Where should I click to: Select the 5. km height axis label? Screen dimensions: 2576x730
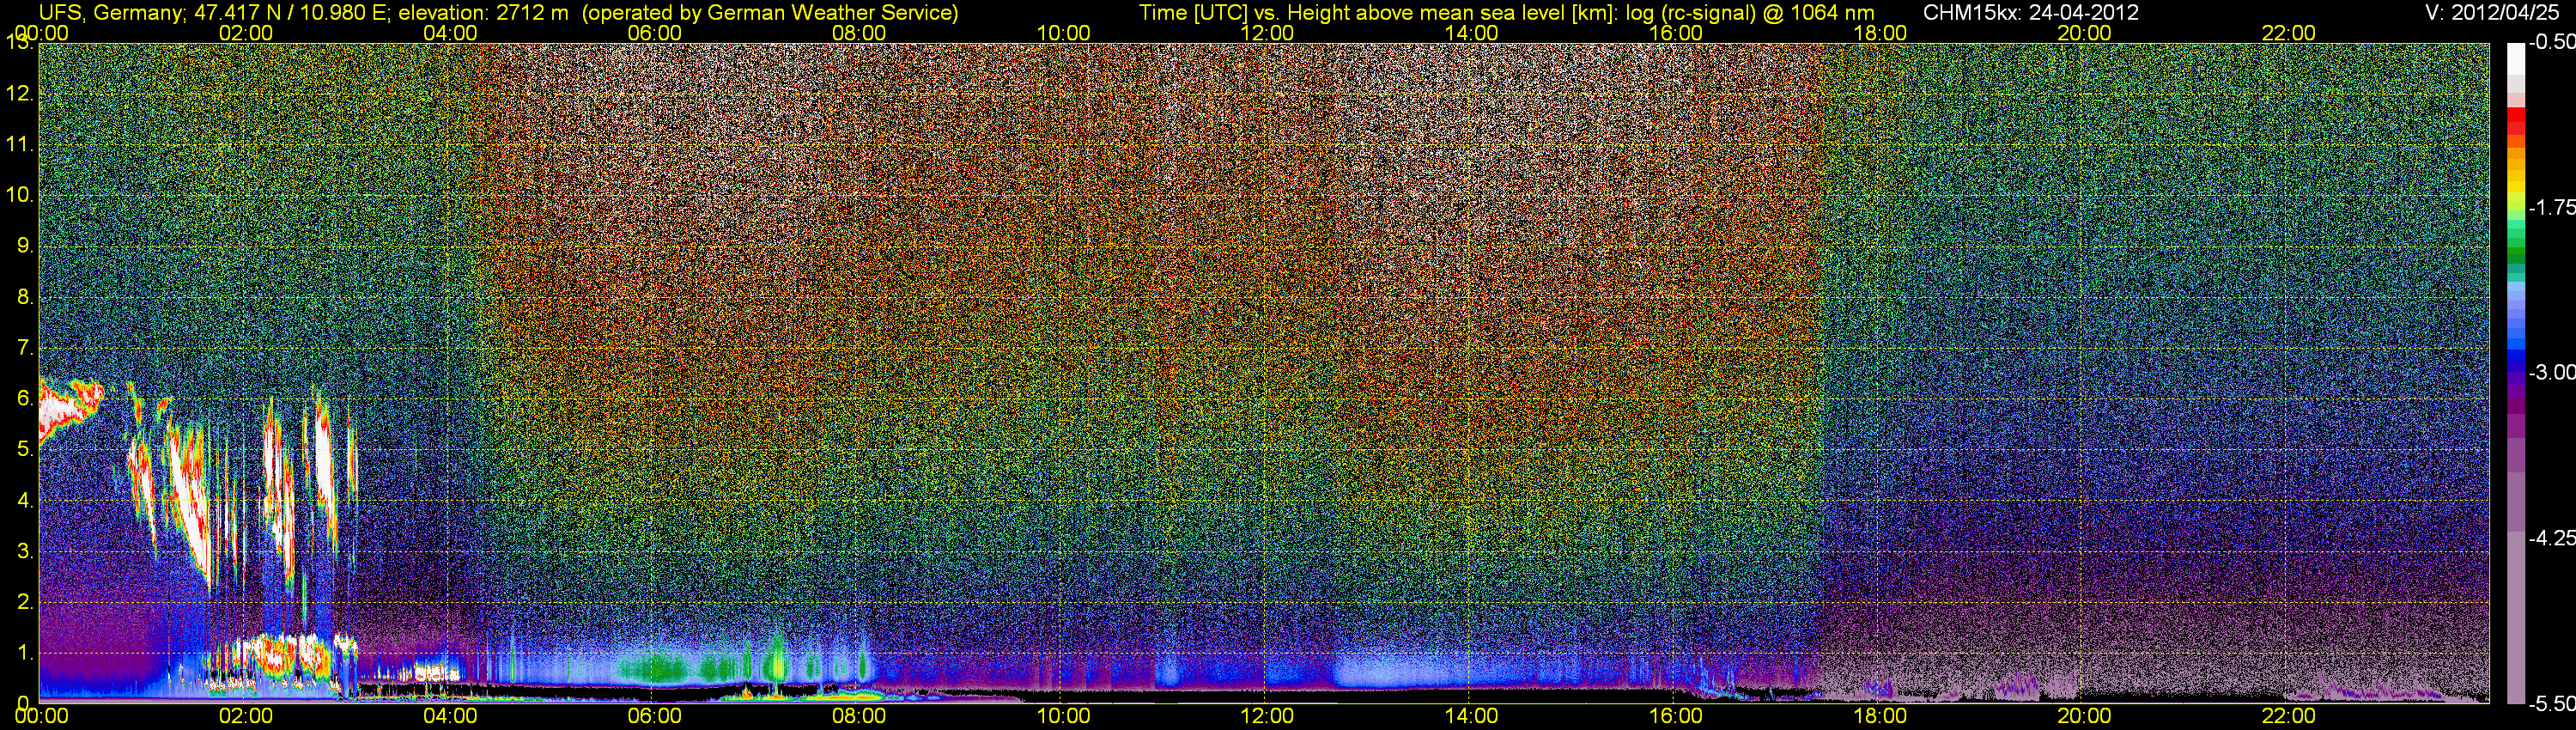pos(24,449)
